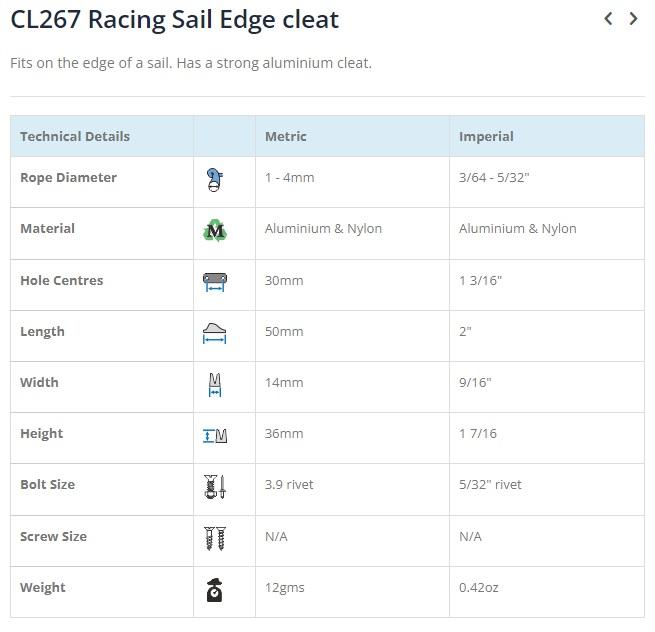Screen dimensions: 655x632
Task: Click the Length dimension icon
Action: tap(214, 333)
